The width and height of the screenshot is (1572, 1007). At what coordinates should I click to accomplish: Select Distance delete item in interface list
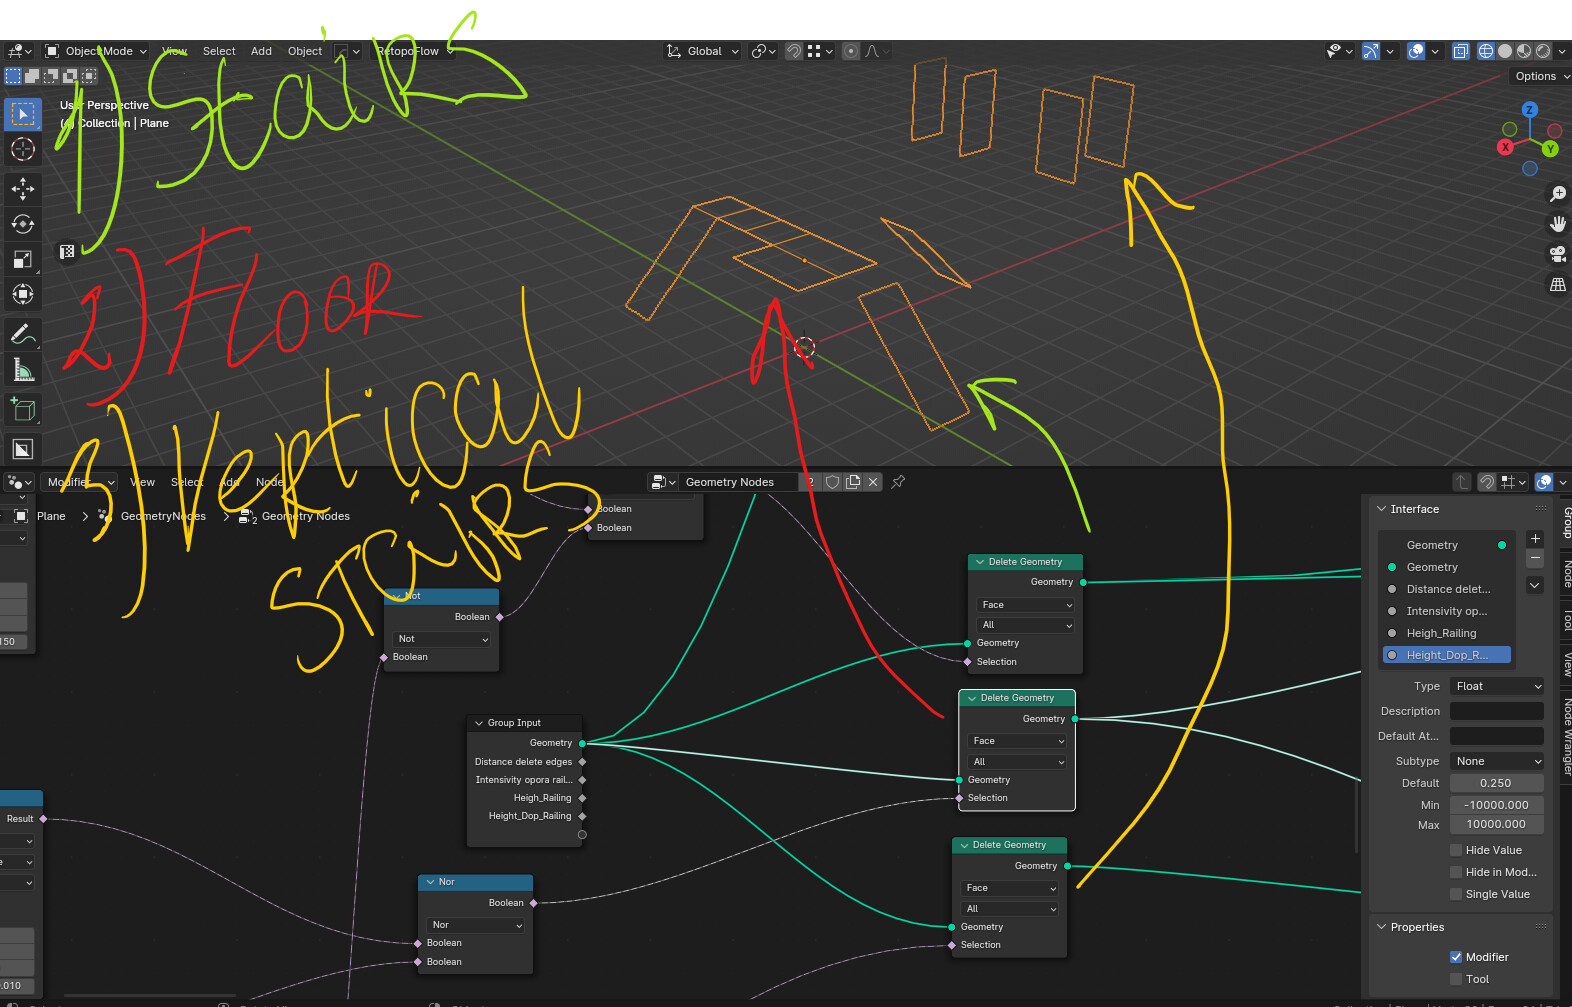1447,589
